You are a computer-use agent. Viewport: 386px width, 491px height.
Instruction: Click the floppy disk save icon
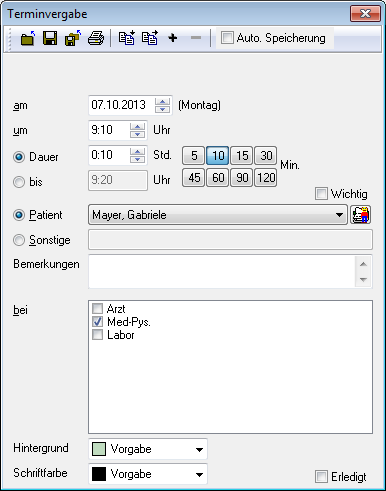[50, 38]
